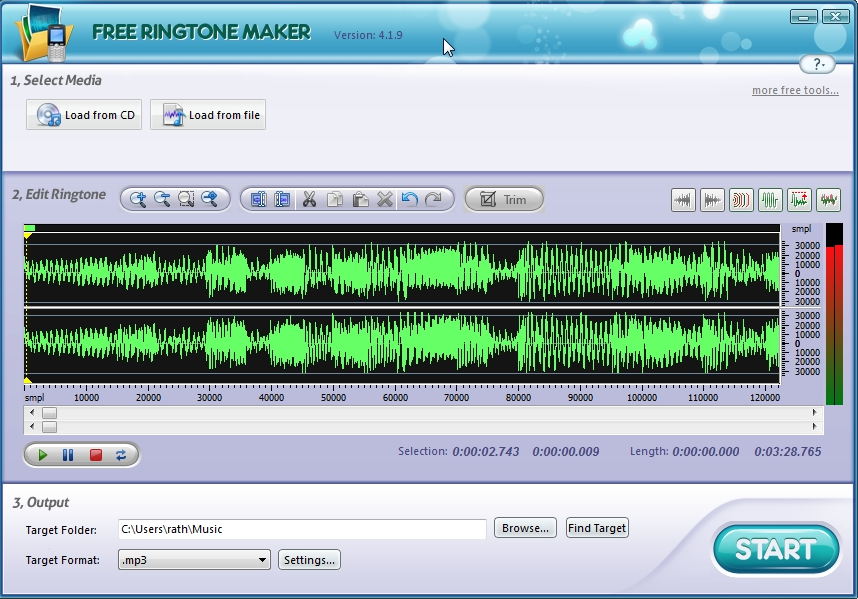Click the selection start time 0:00:02.743
Viewport: 858px width, 599px height.
coord(485,451)
